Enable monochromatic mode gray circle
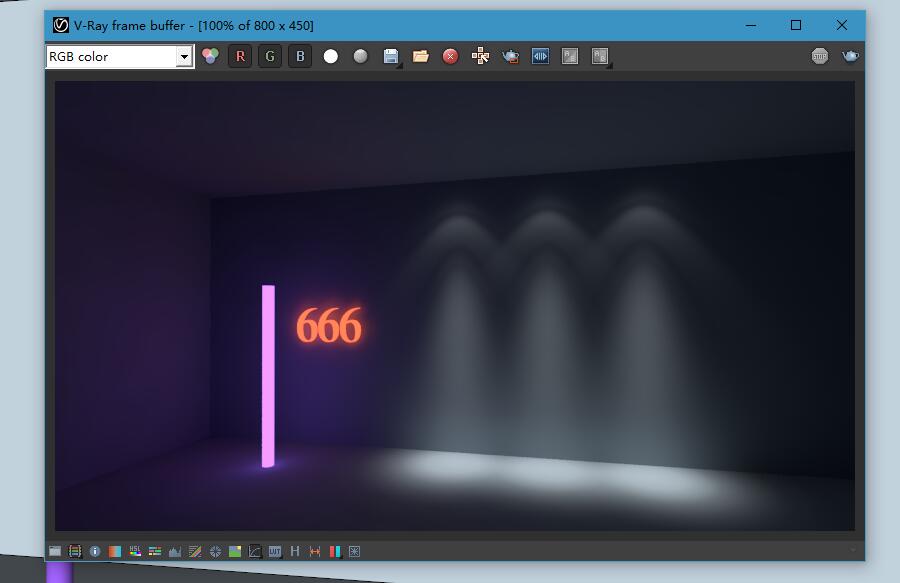Screen dimensions: 900x583 coord(360,56)
